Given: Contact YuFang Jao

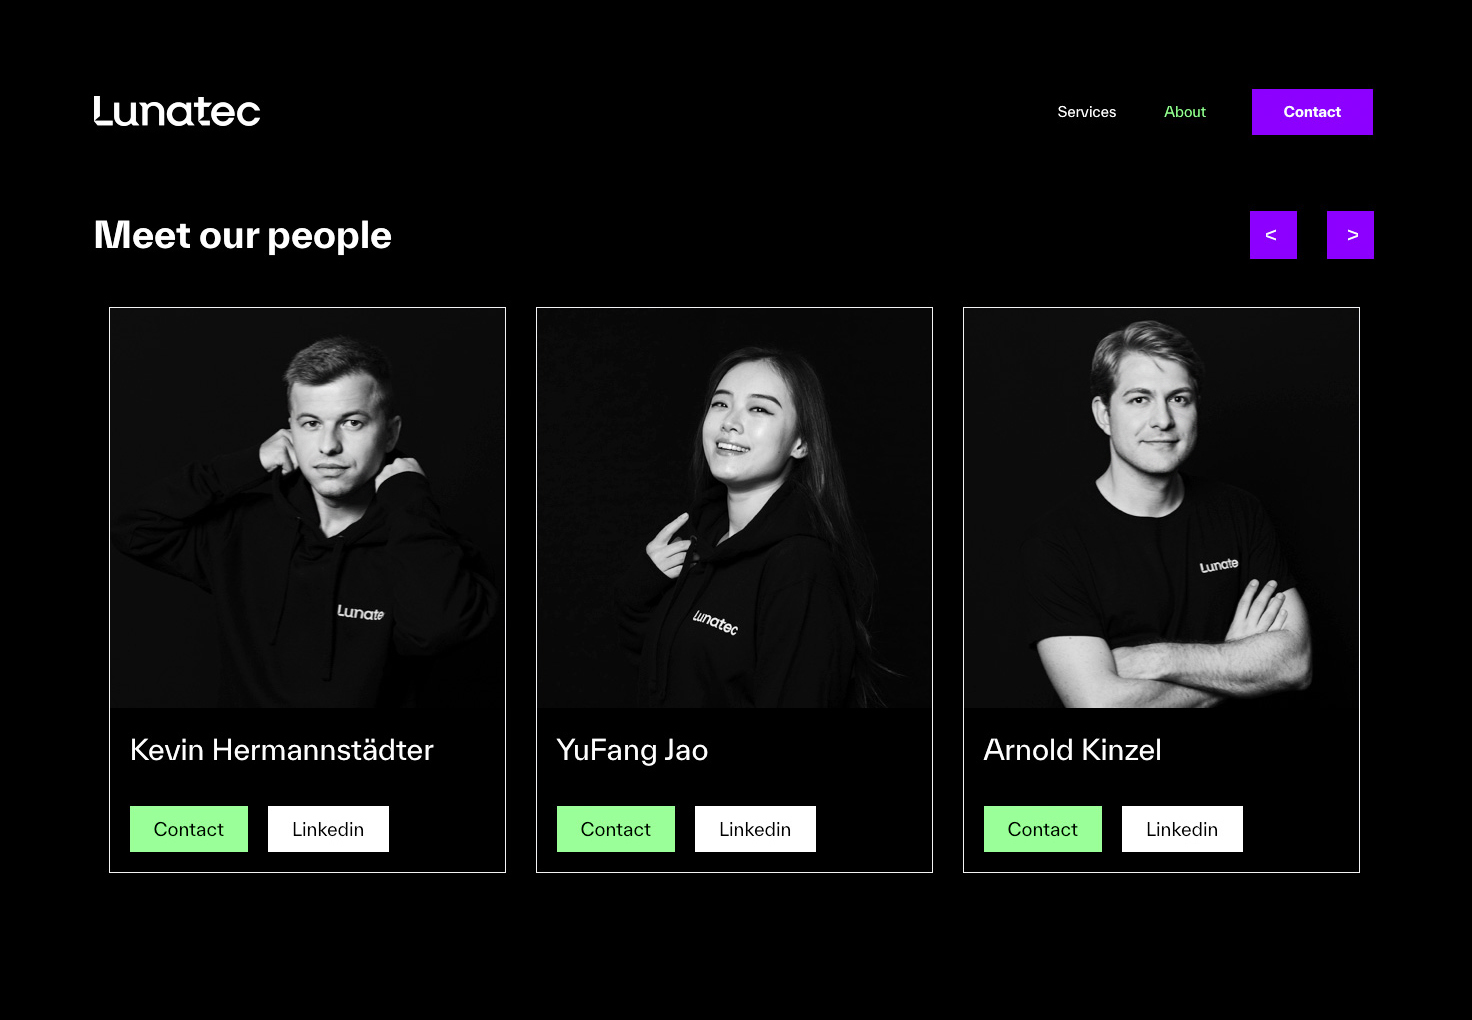Looking at the screenshot, I should coord(616,829).
